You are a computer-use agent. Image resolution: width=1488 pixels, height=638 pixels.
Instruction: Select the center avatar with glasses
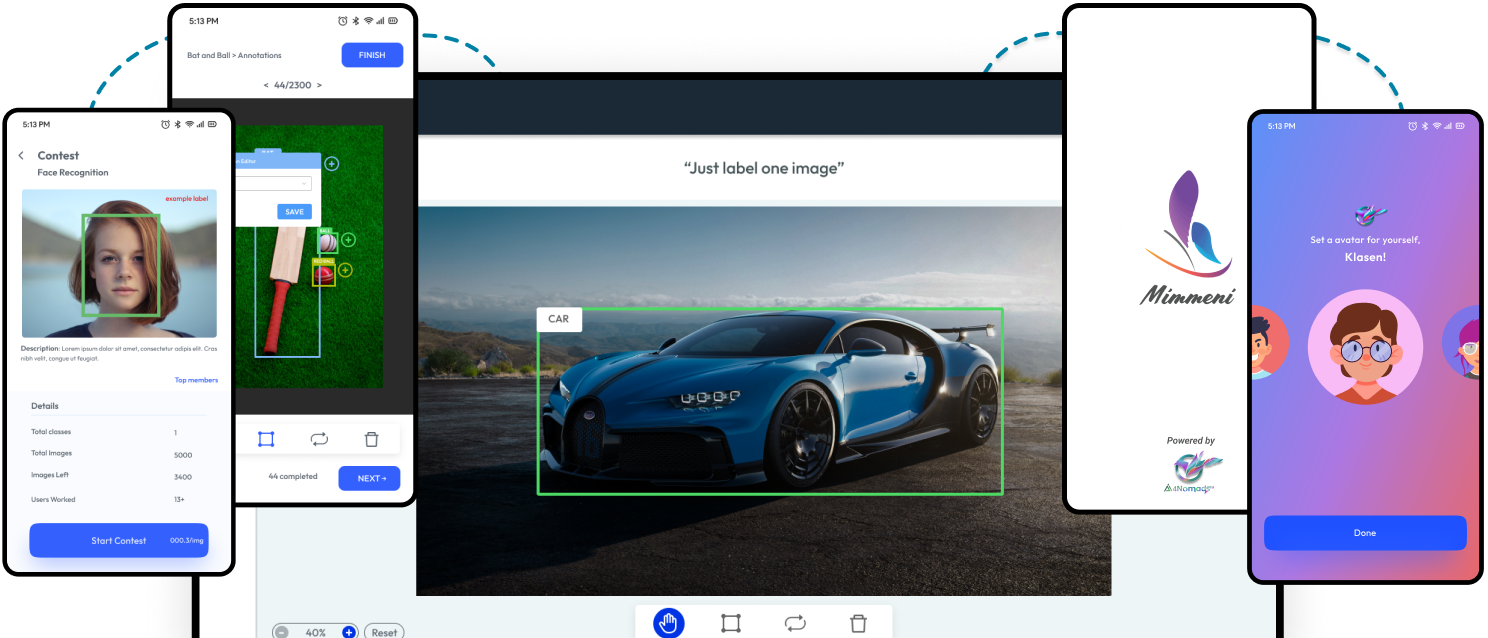point(1365,347)
